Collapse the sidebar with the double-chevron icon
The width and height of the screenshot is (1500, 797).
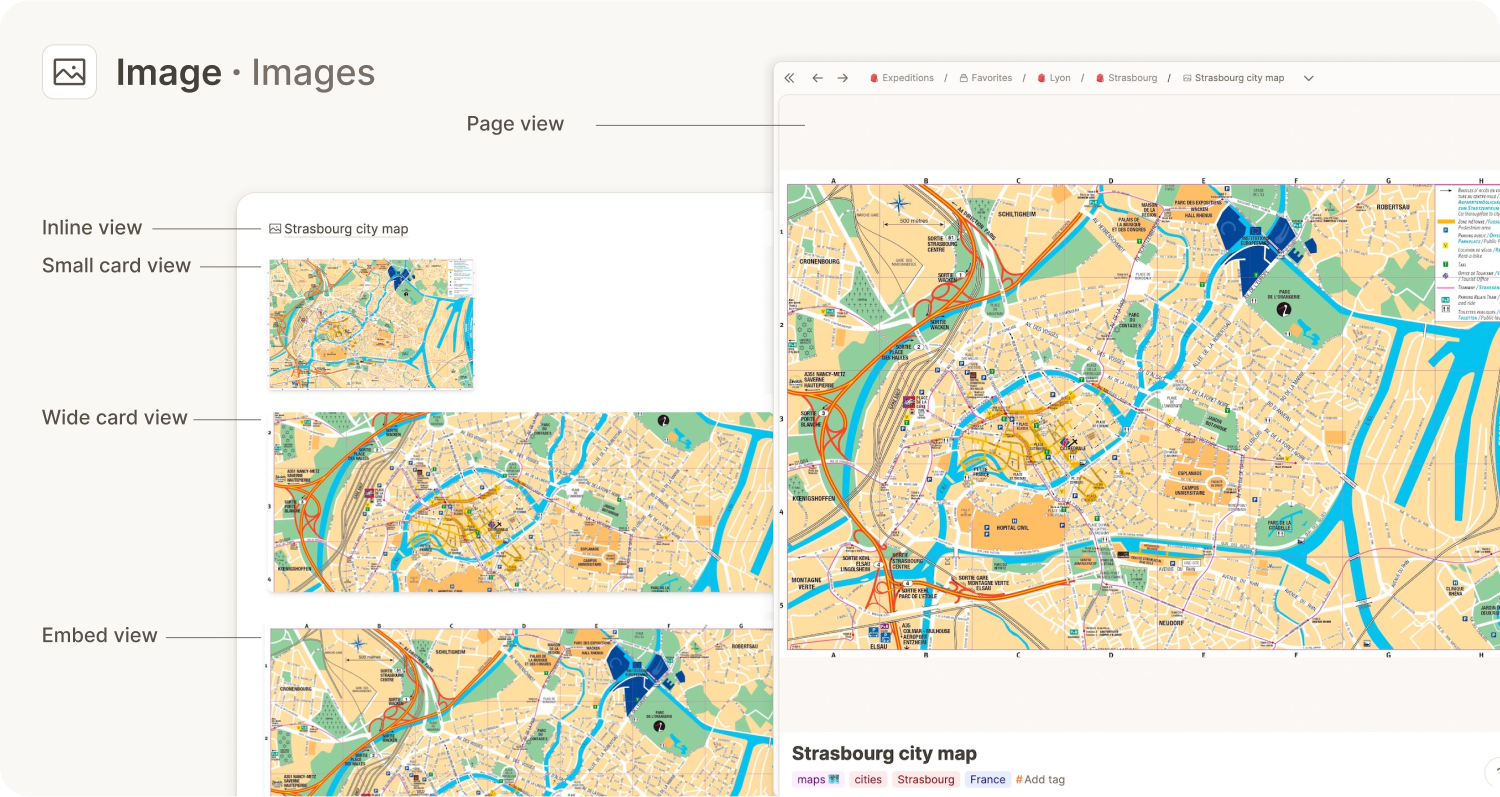pyautogui.click(x=789, y=78)
